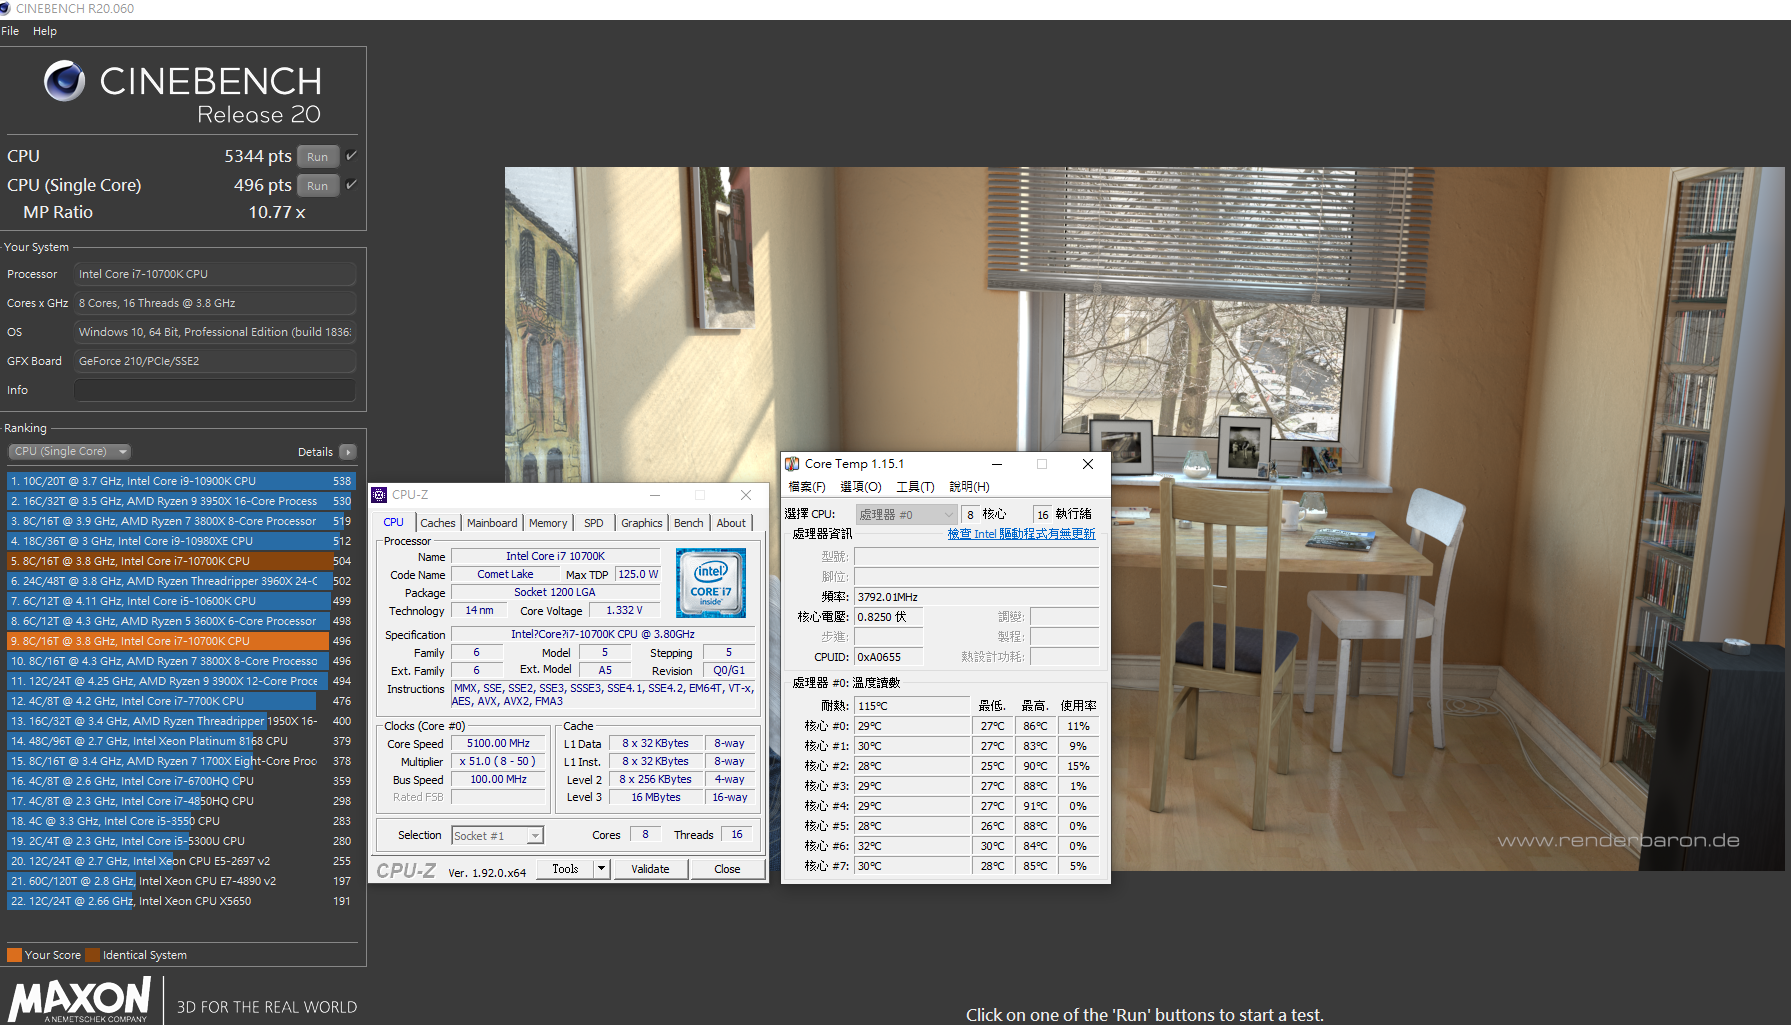Screen dimensions: 1791x1025
Task: Select ranking row 5 i7-10700K scoring 504
Action: 180,561
